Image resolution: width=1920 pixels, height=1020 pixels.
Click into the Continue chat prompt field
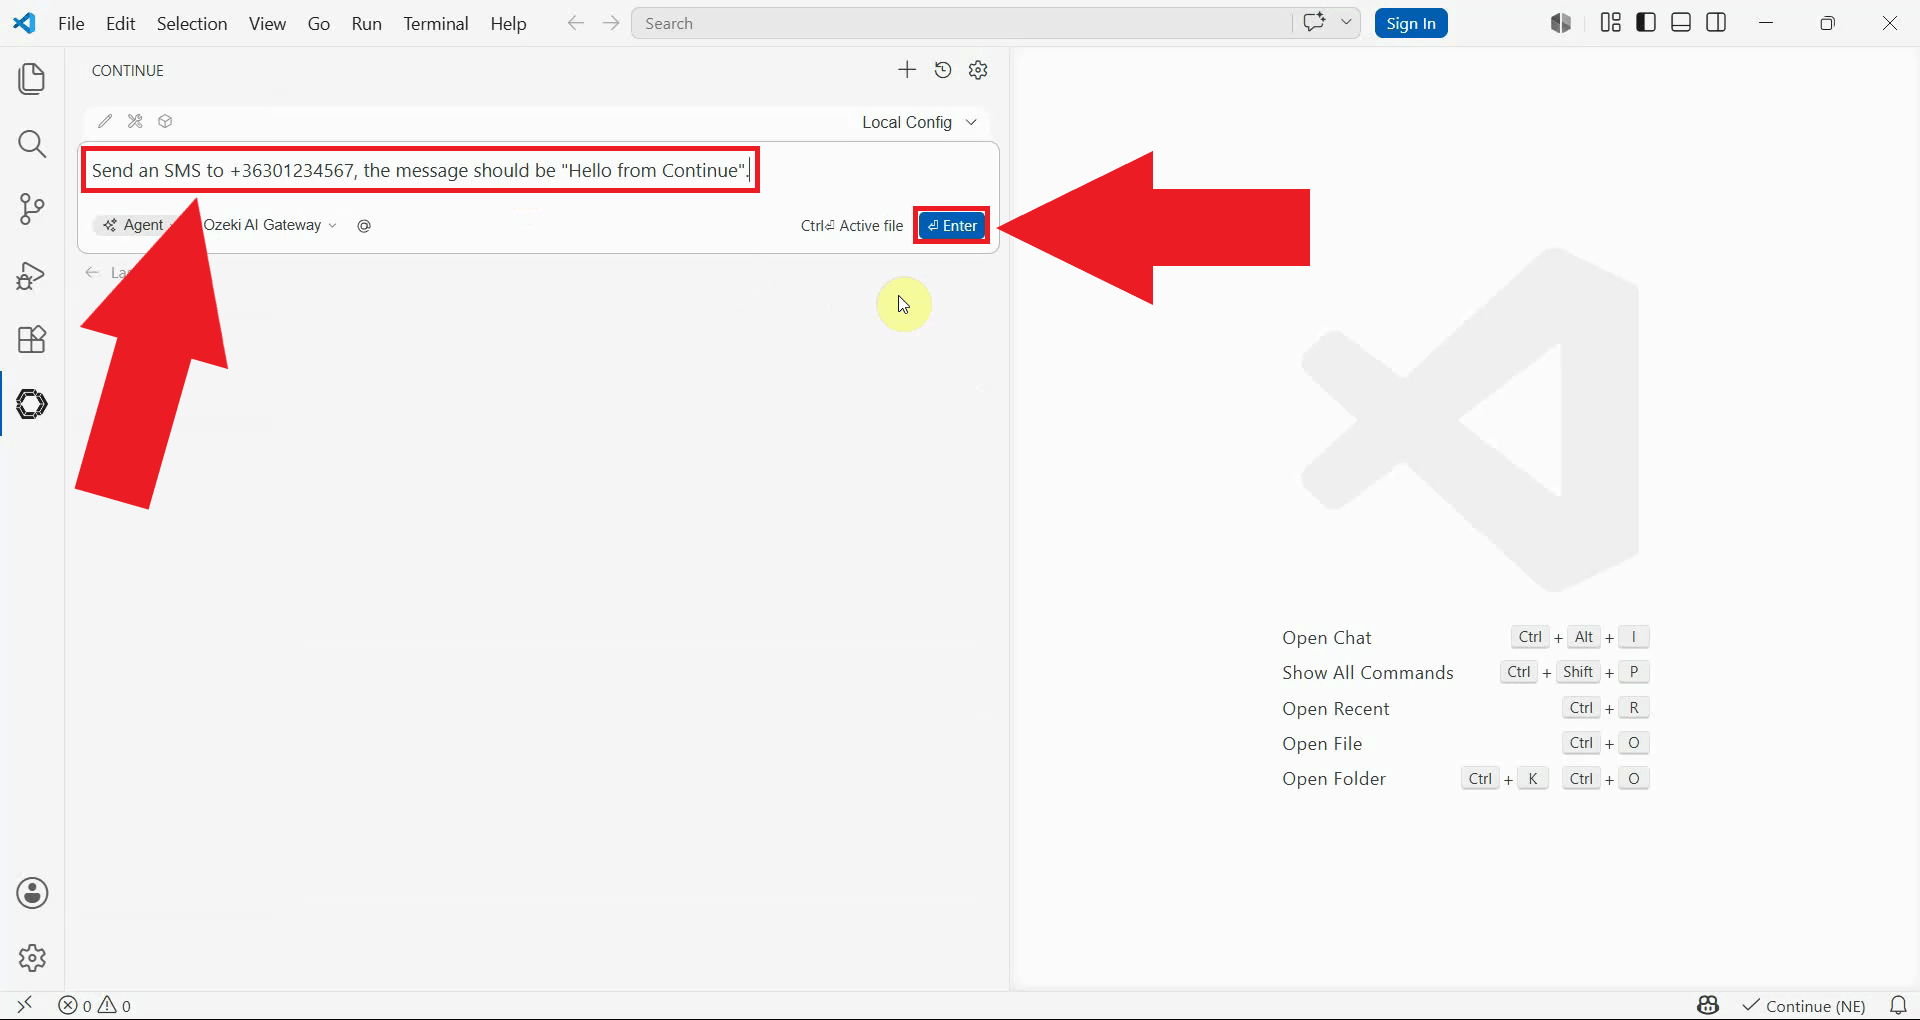(x=420, y=170)
